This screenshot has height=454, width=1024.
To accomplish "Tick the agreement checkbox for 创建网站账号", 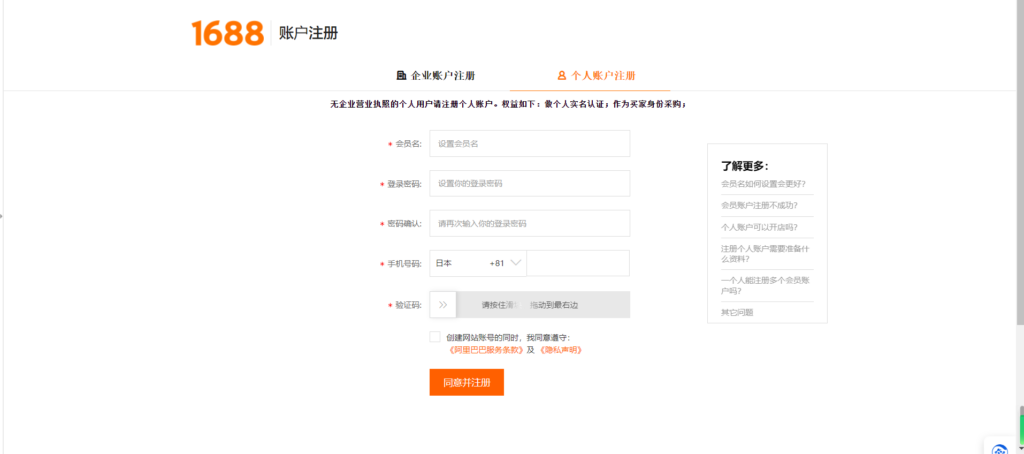I will (435, 336).
